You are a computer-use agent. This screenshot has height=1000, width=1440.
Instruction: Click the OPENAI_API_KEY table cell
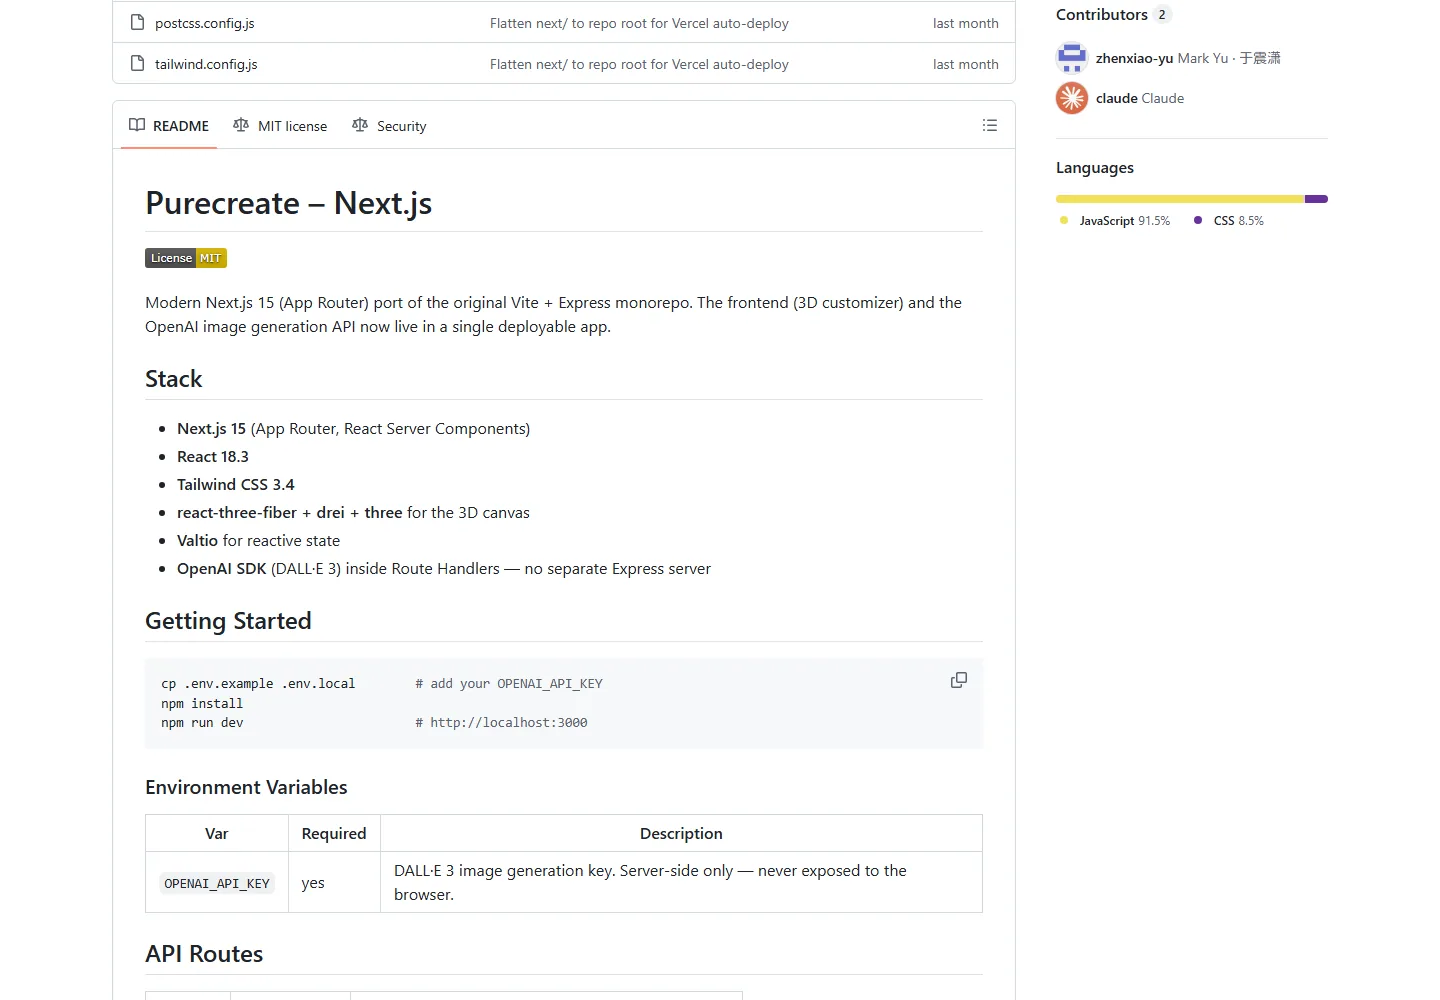[x=217, y=883]
